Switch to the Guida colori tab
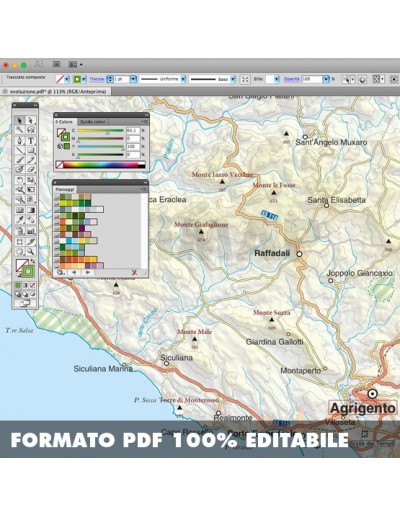The image size is (400, 517). pyautogui.click(x=93, y=122)
